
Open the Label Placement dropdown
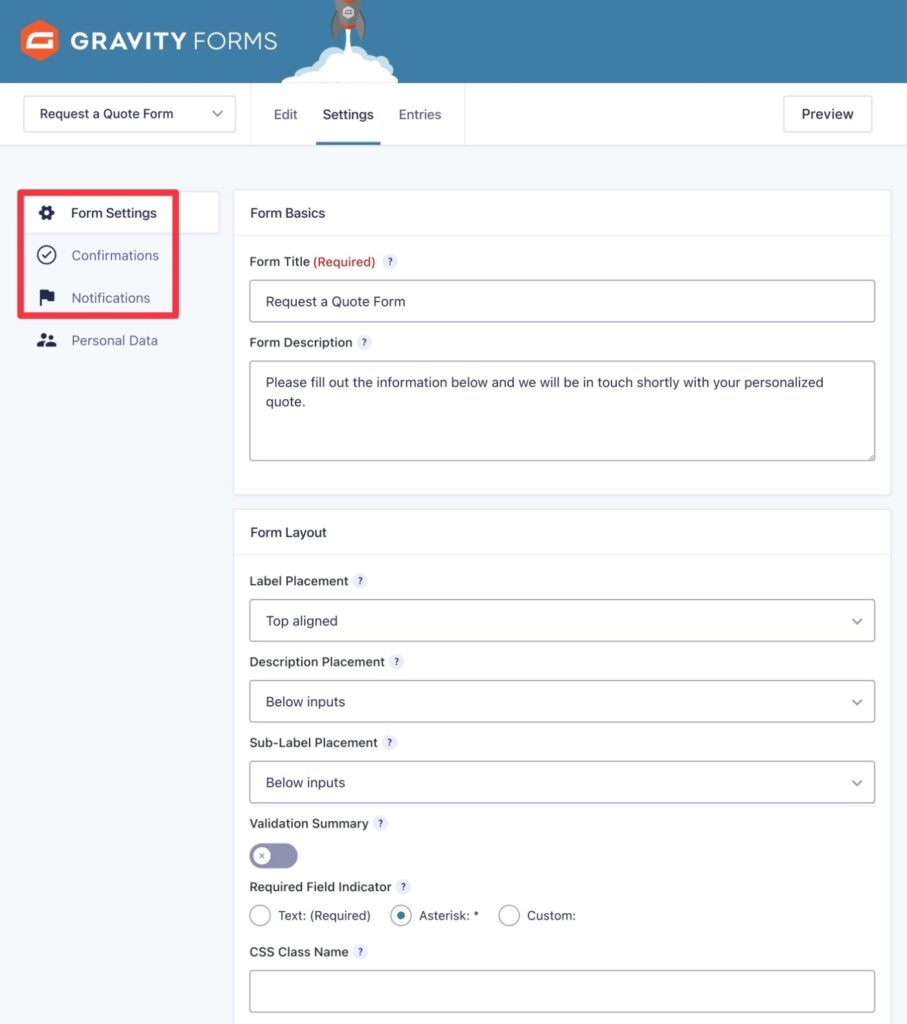[x=562, y=621]
